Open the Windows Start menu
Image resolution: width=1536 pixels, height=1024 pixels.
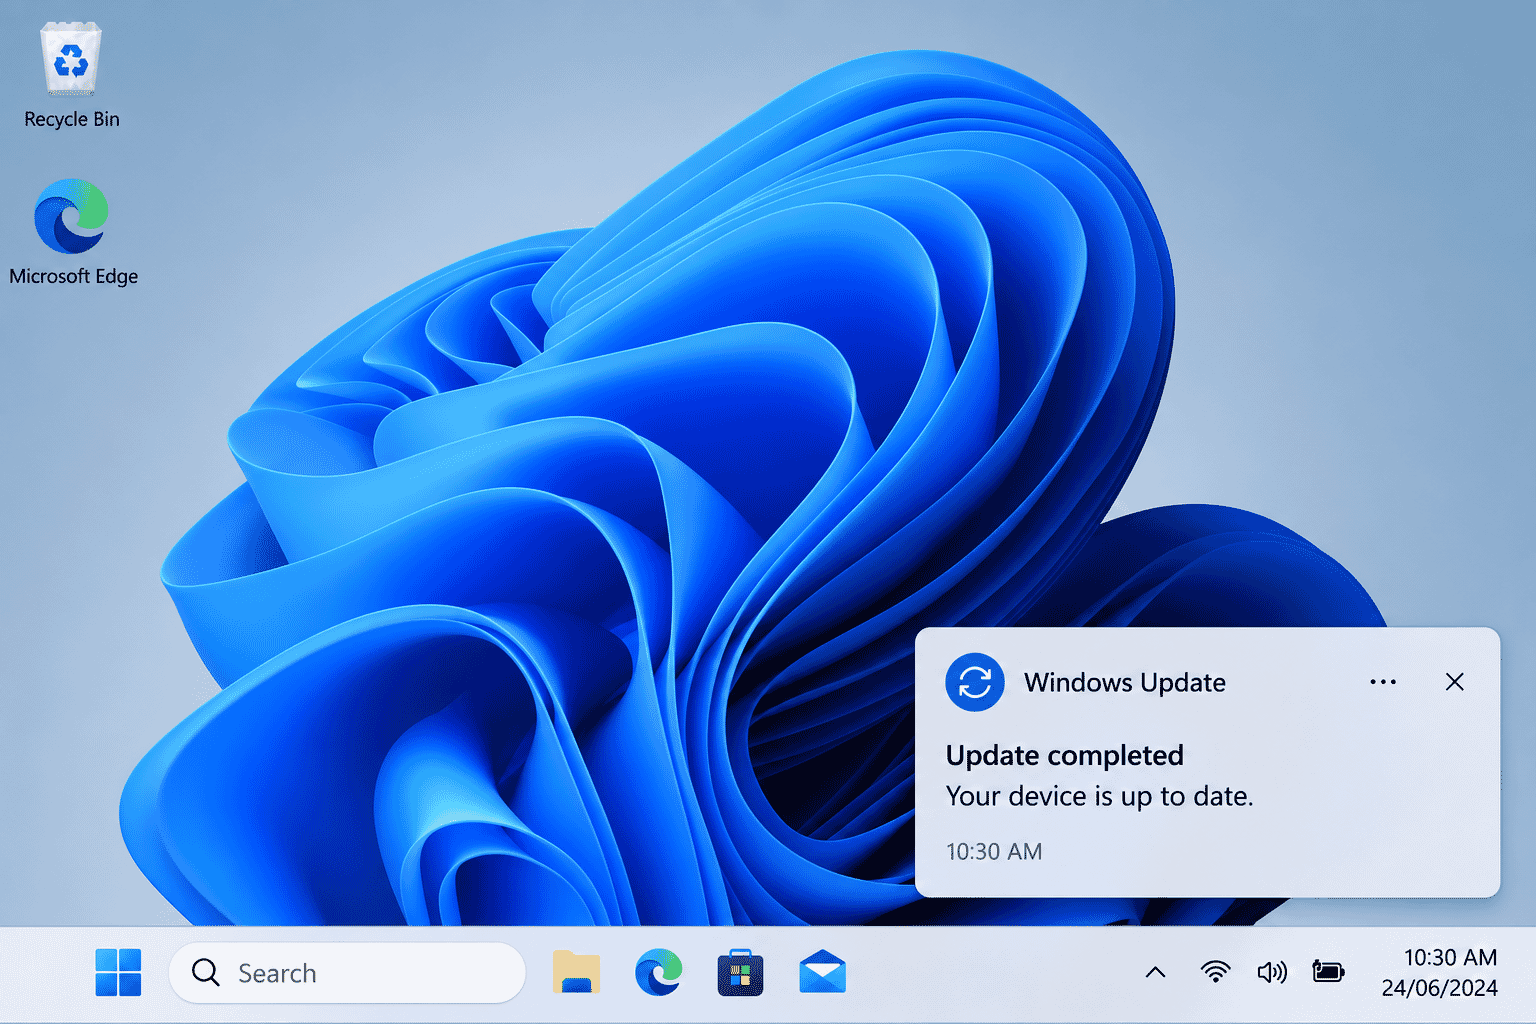pos(118,972)
